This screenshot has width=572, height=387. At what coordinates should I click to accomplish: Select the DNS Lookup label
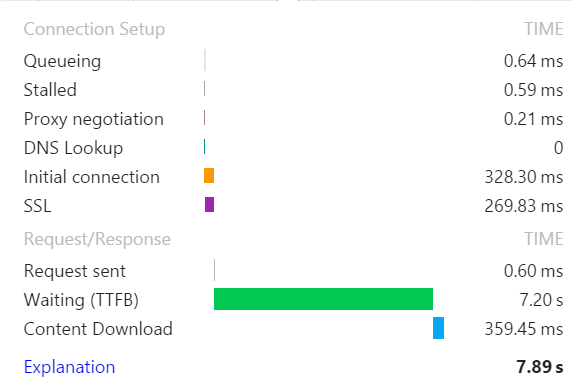[x=73, y=148]
